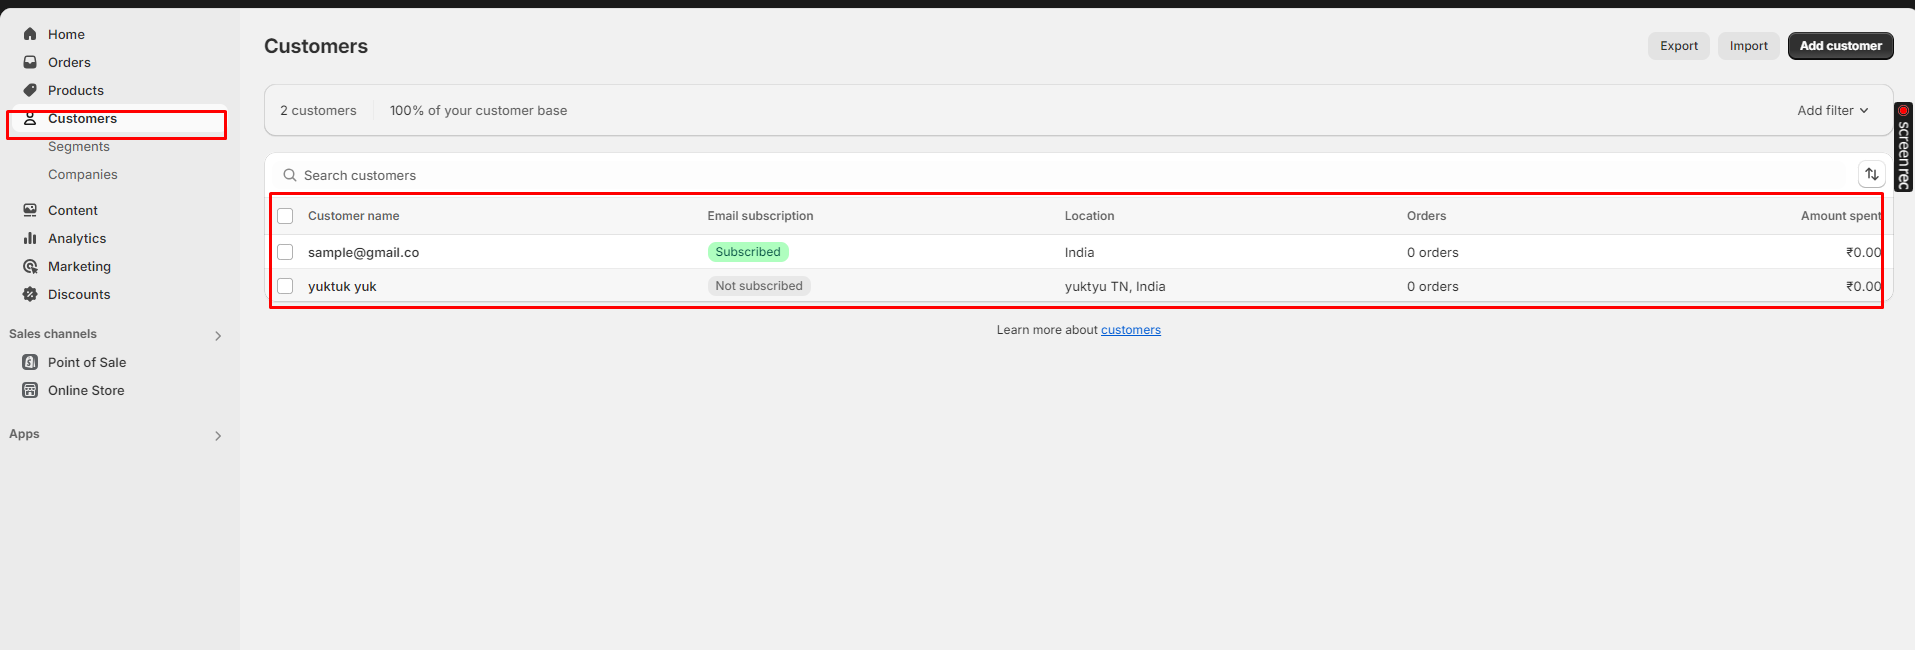1915x650 pixels.
Task: Open Analytics in the sidebar
Action: tap(77, 238)
